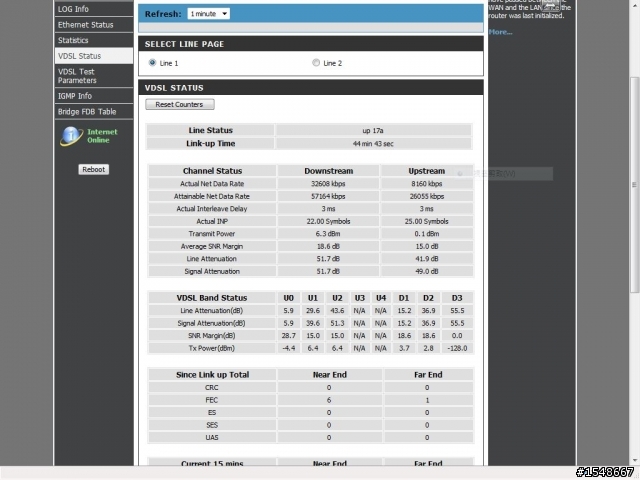Click the 'SELECT LINE PAGE' section title
Screen dimensions: 640x480
184,44
